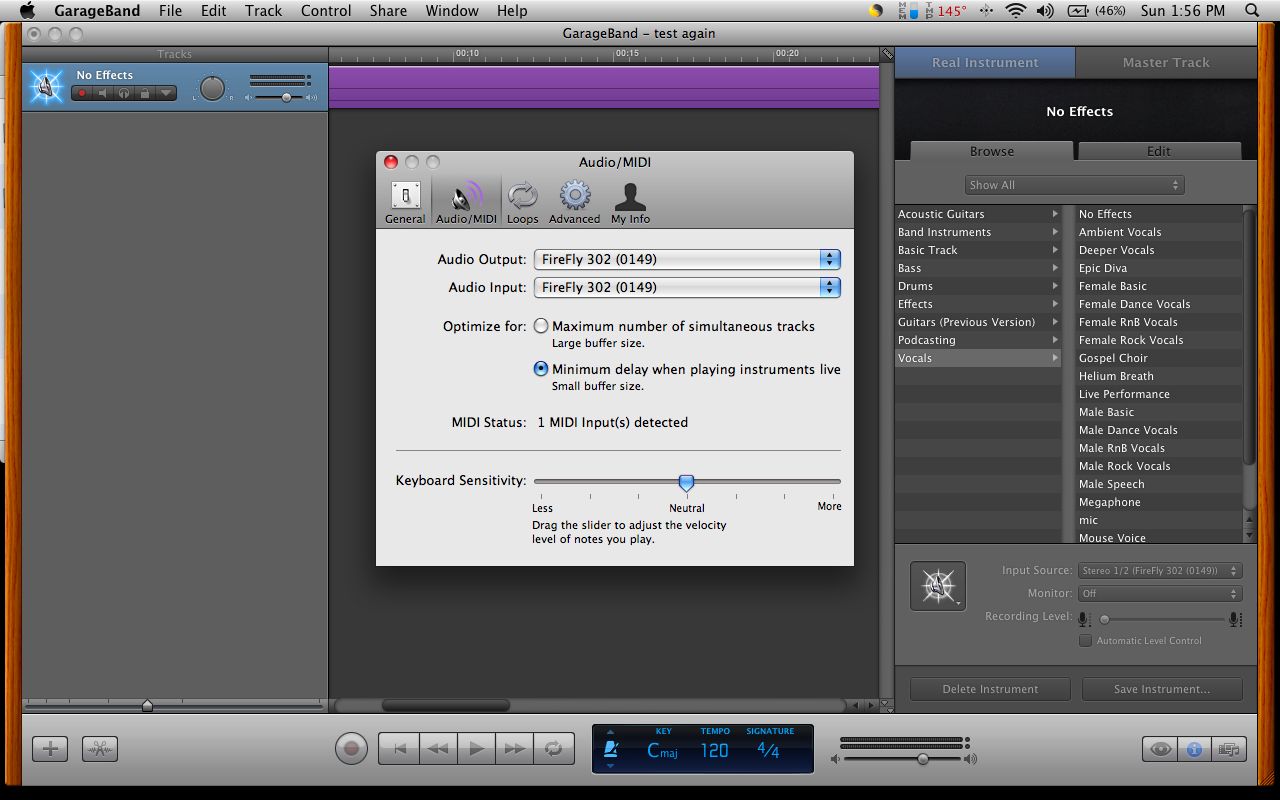Show the Loop Browser eye button
This screenshot has height=800, width=1280.
tap(1160, 748)
